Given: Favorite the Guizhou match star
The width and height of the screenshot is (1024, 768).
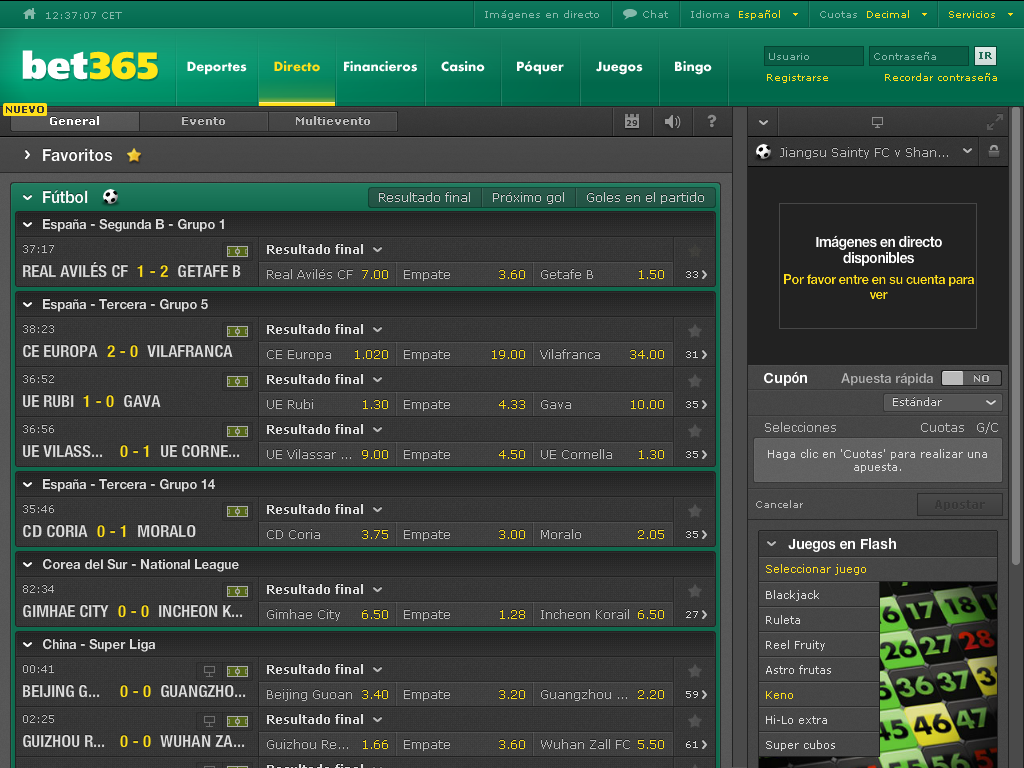Looking at the screenshot, I should [x=695, y=721].
